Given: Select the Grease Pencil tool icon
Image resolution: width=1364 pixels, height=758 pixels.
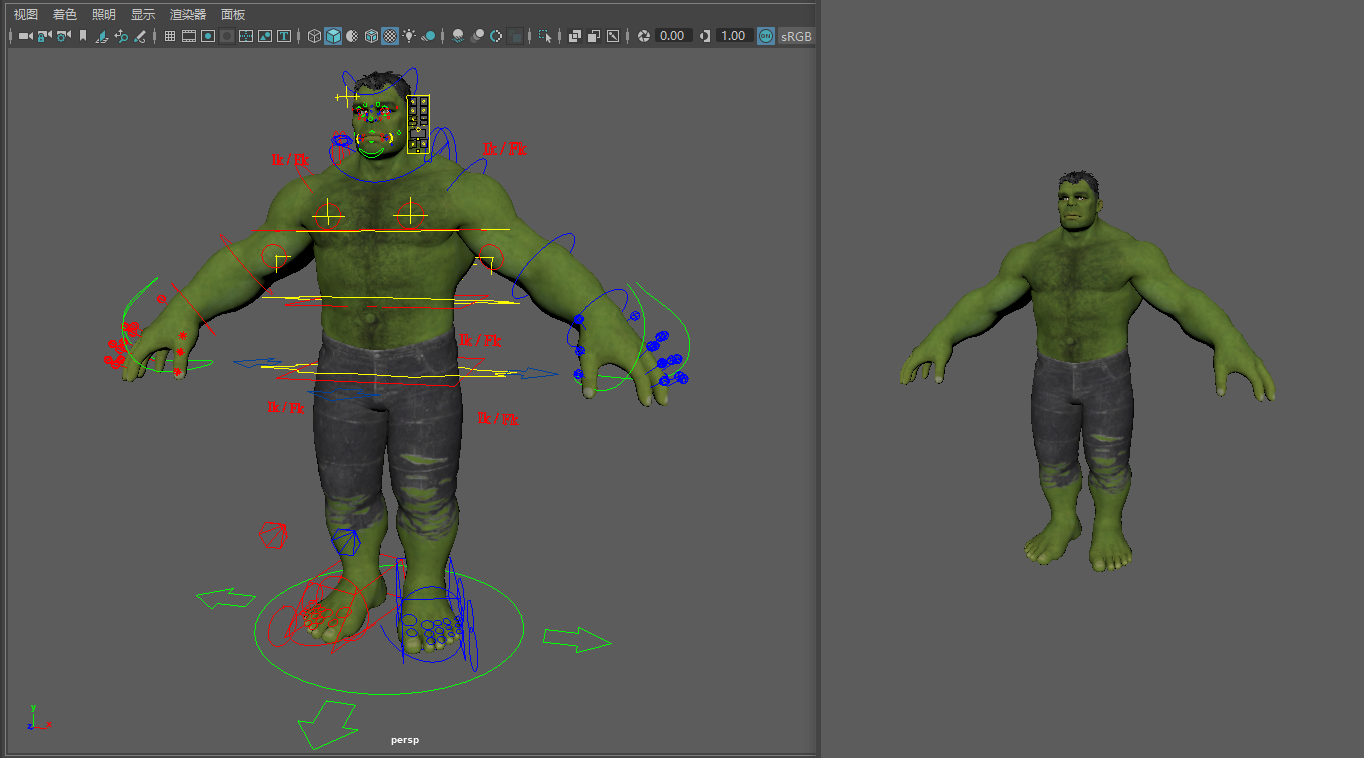Looking at the screenshot, I should click(x=140, y=36).
